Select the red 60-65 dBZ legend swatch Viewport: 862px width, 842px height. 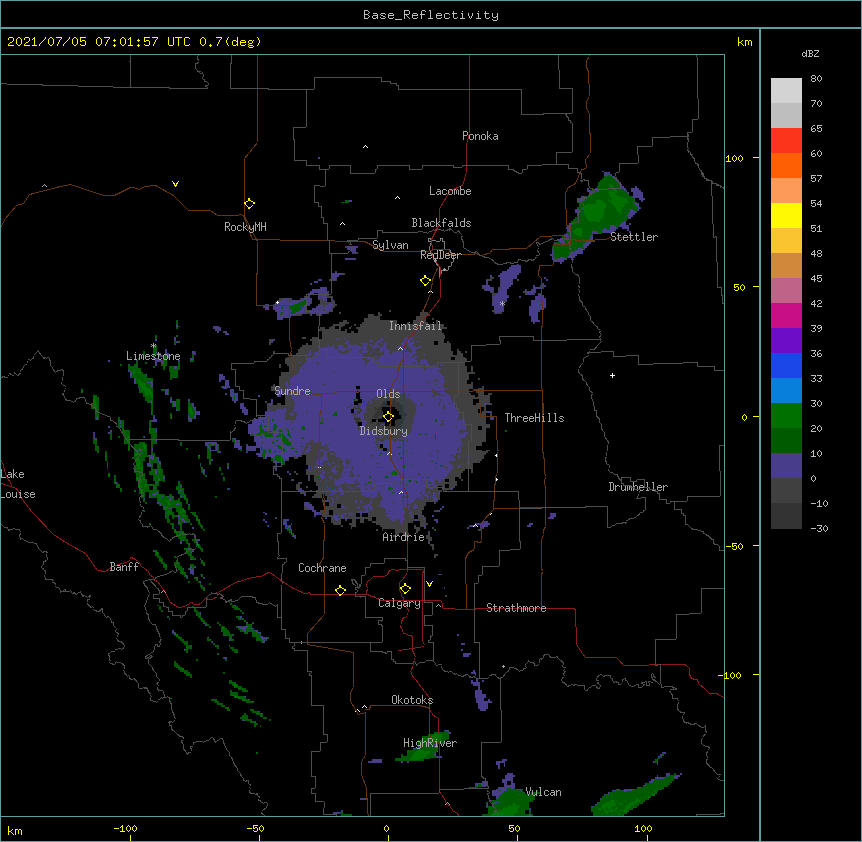(786, 141)
